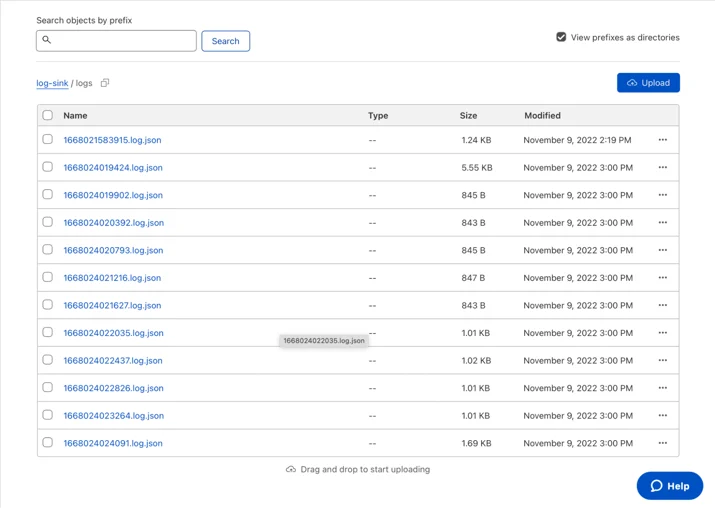Viewport: 715px width, 508px height.
Task: Click the Search button
Action: coord(225,41)
